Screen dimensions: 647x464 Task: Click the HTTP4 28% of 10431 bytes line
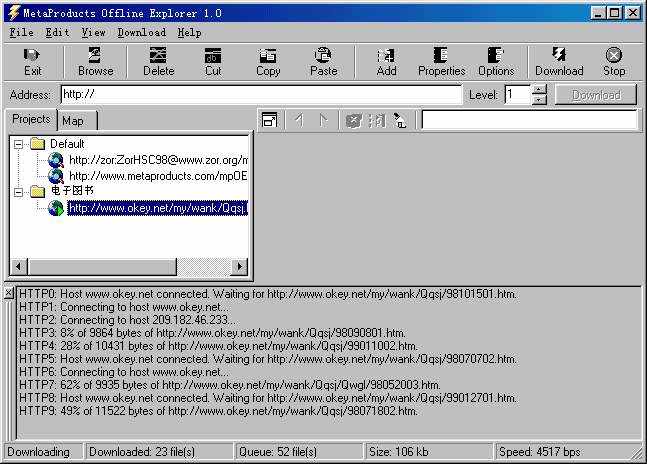click(x=218, y=346)
